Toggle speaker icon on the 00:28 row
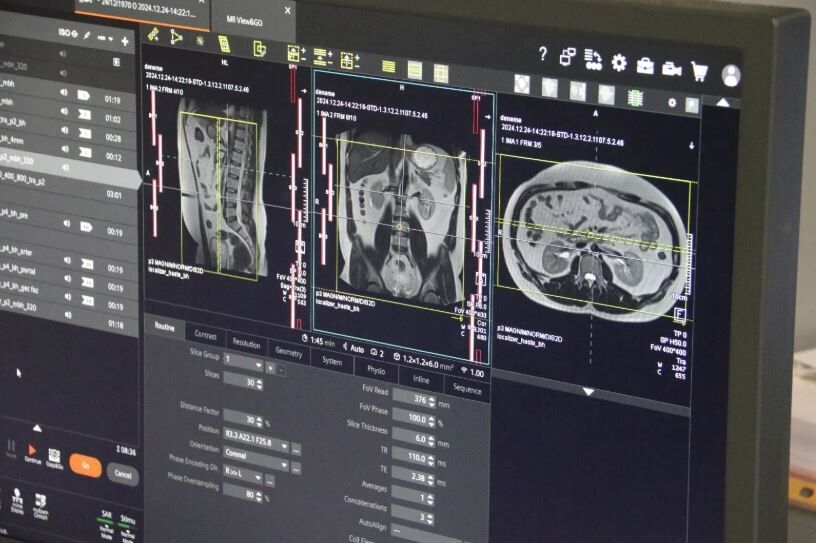 coord(65,130)
